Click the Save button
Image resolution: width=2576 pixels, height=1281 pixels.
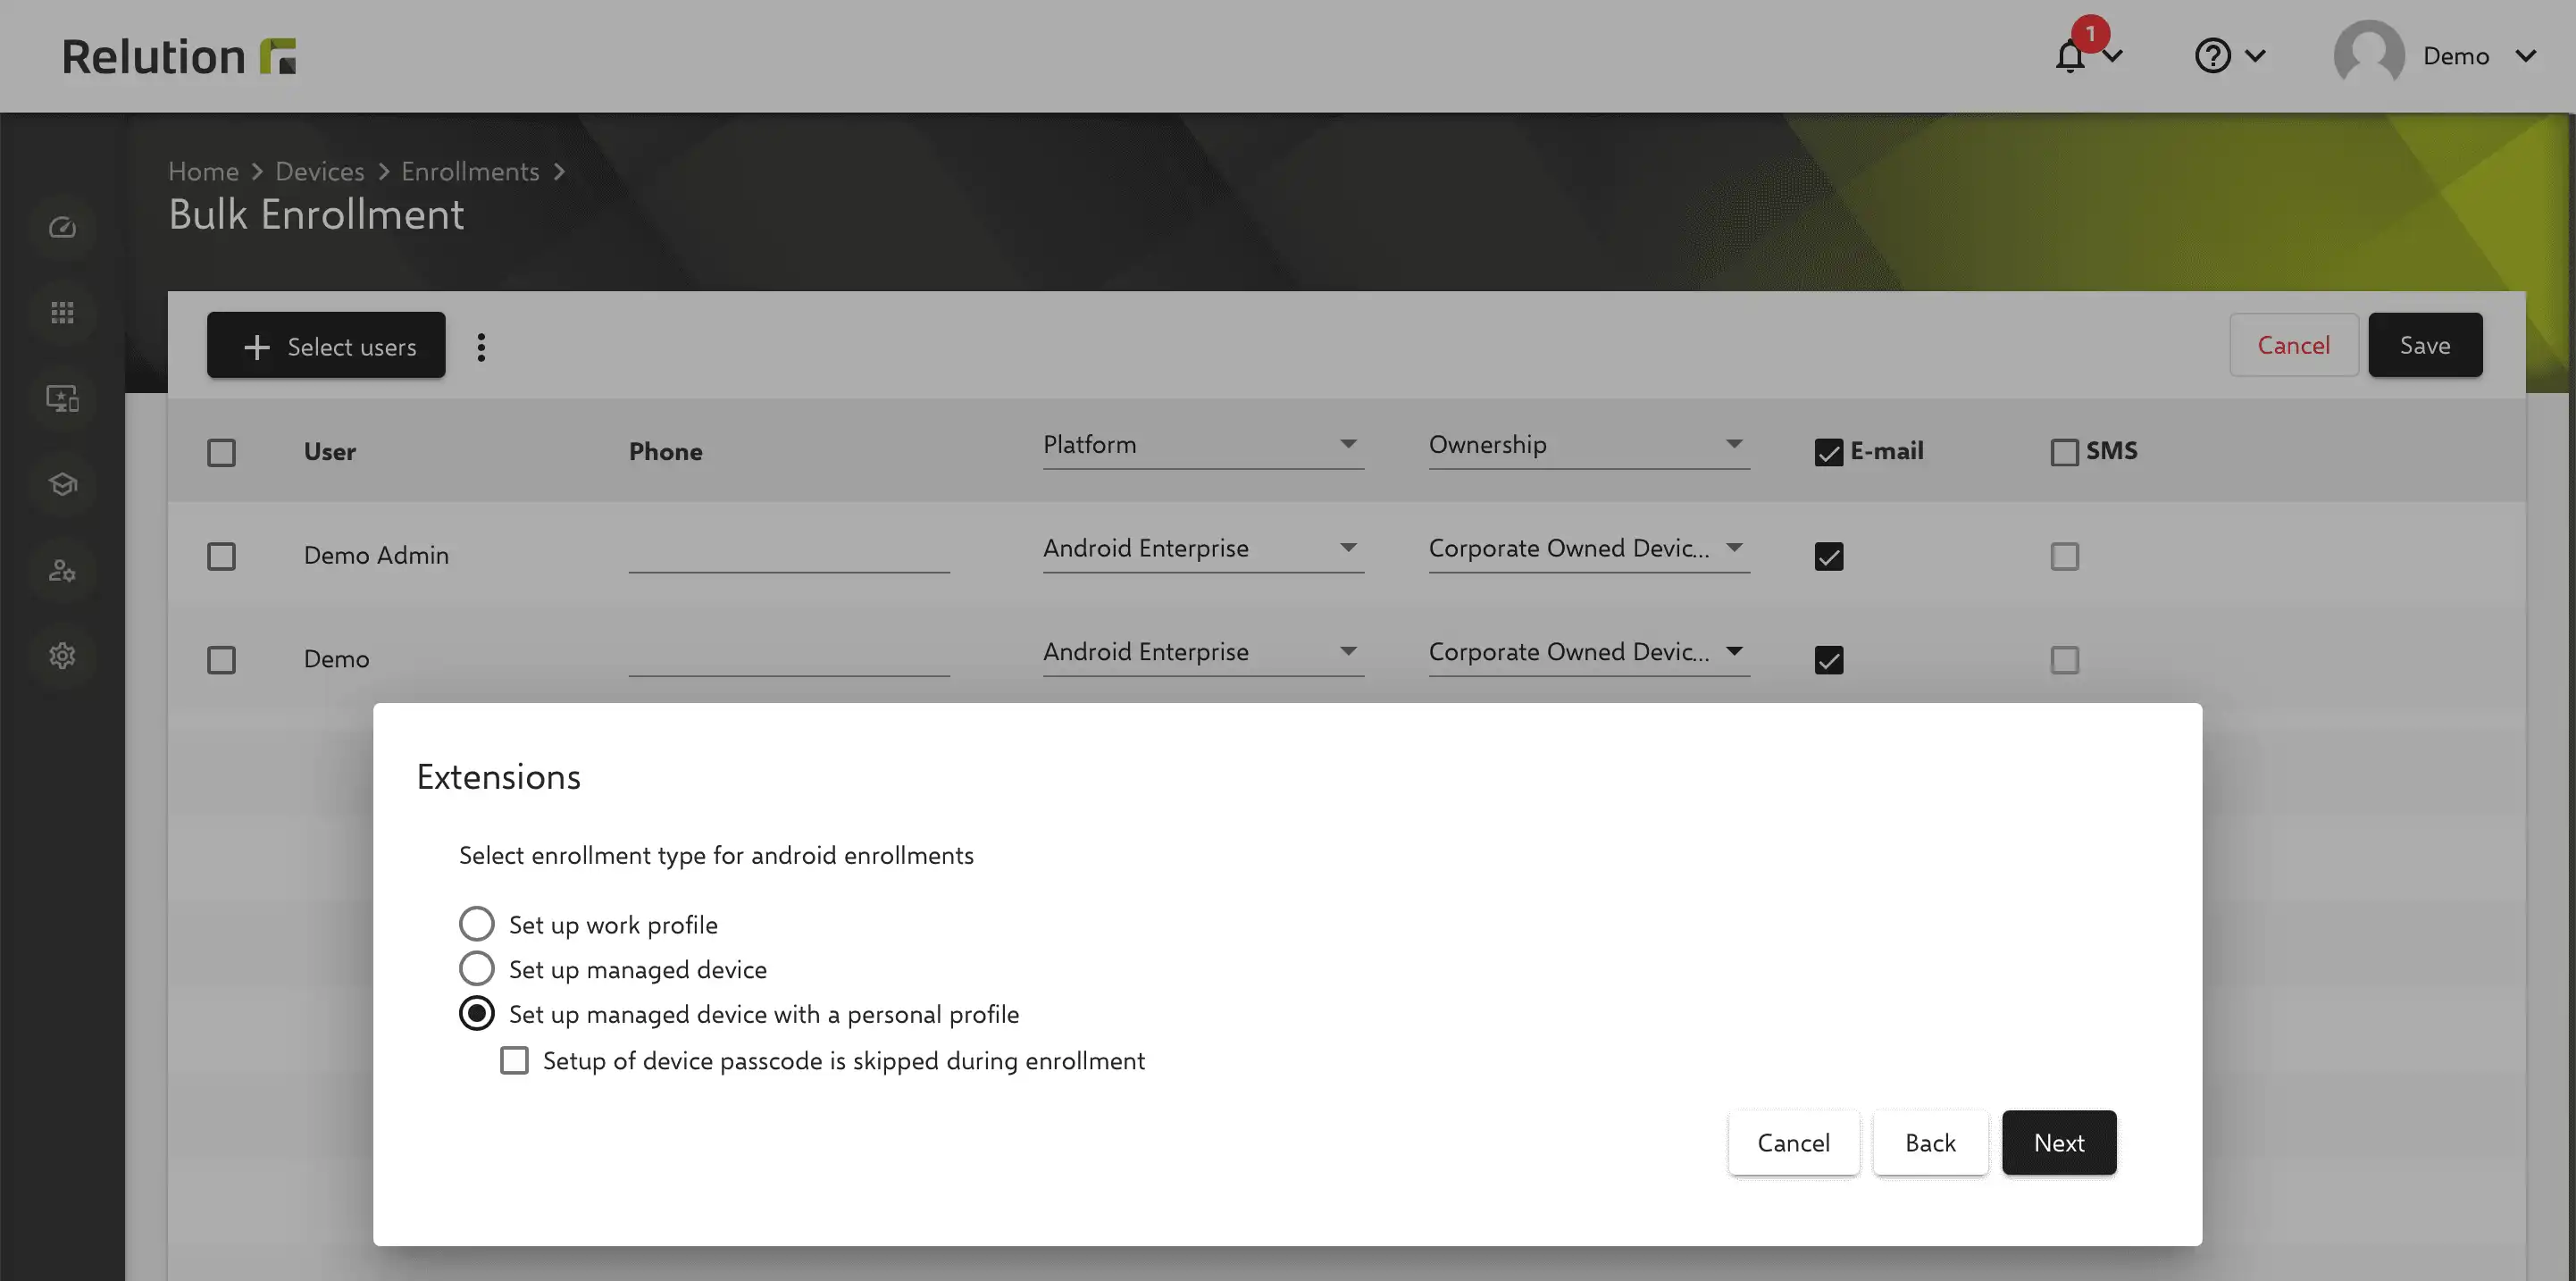pos(2425,345)
